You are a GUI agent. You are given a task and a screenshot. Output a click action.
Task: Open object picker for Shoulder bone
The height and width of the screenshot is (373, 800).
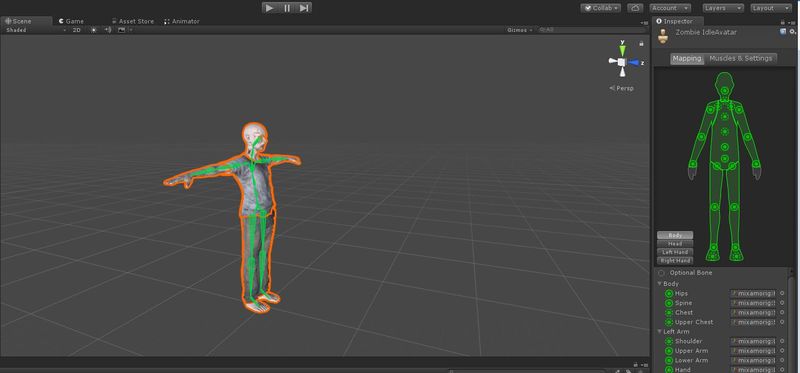782,341
